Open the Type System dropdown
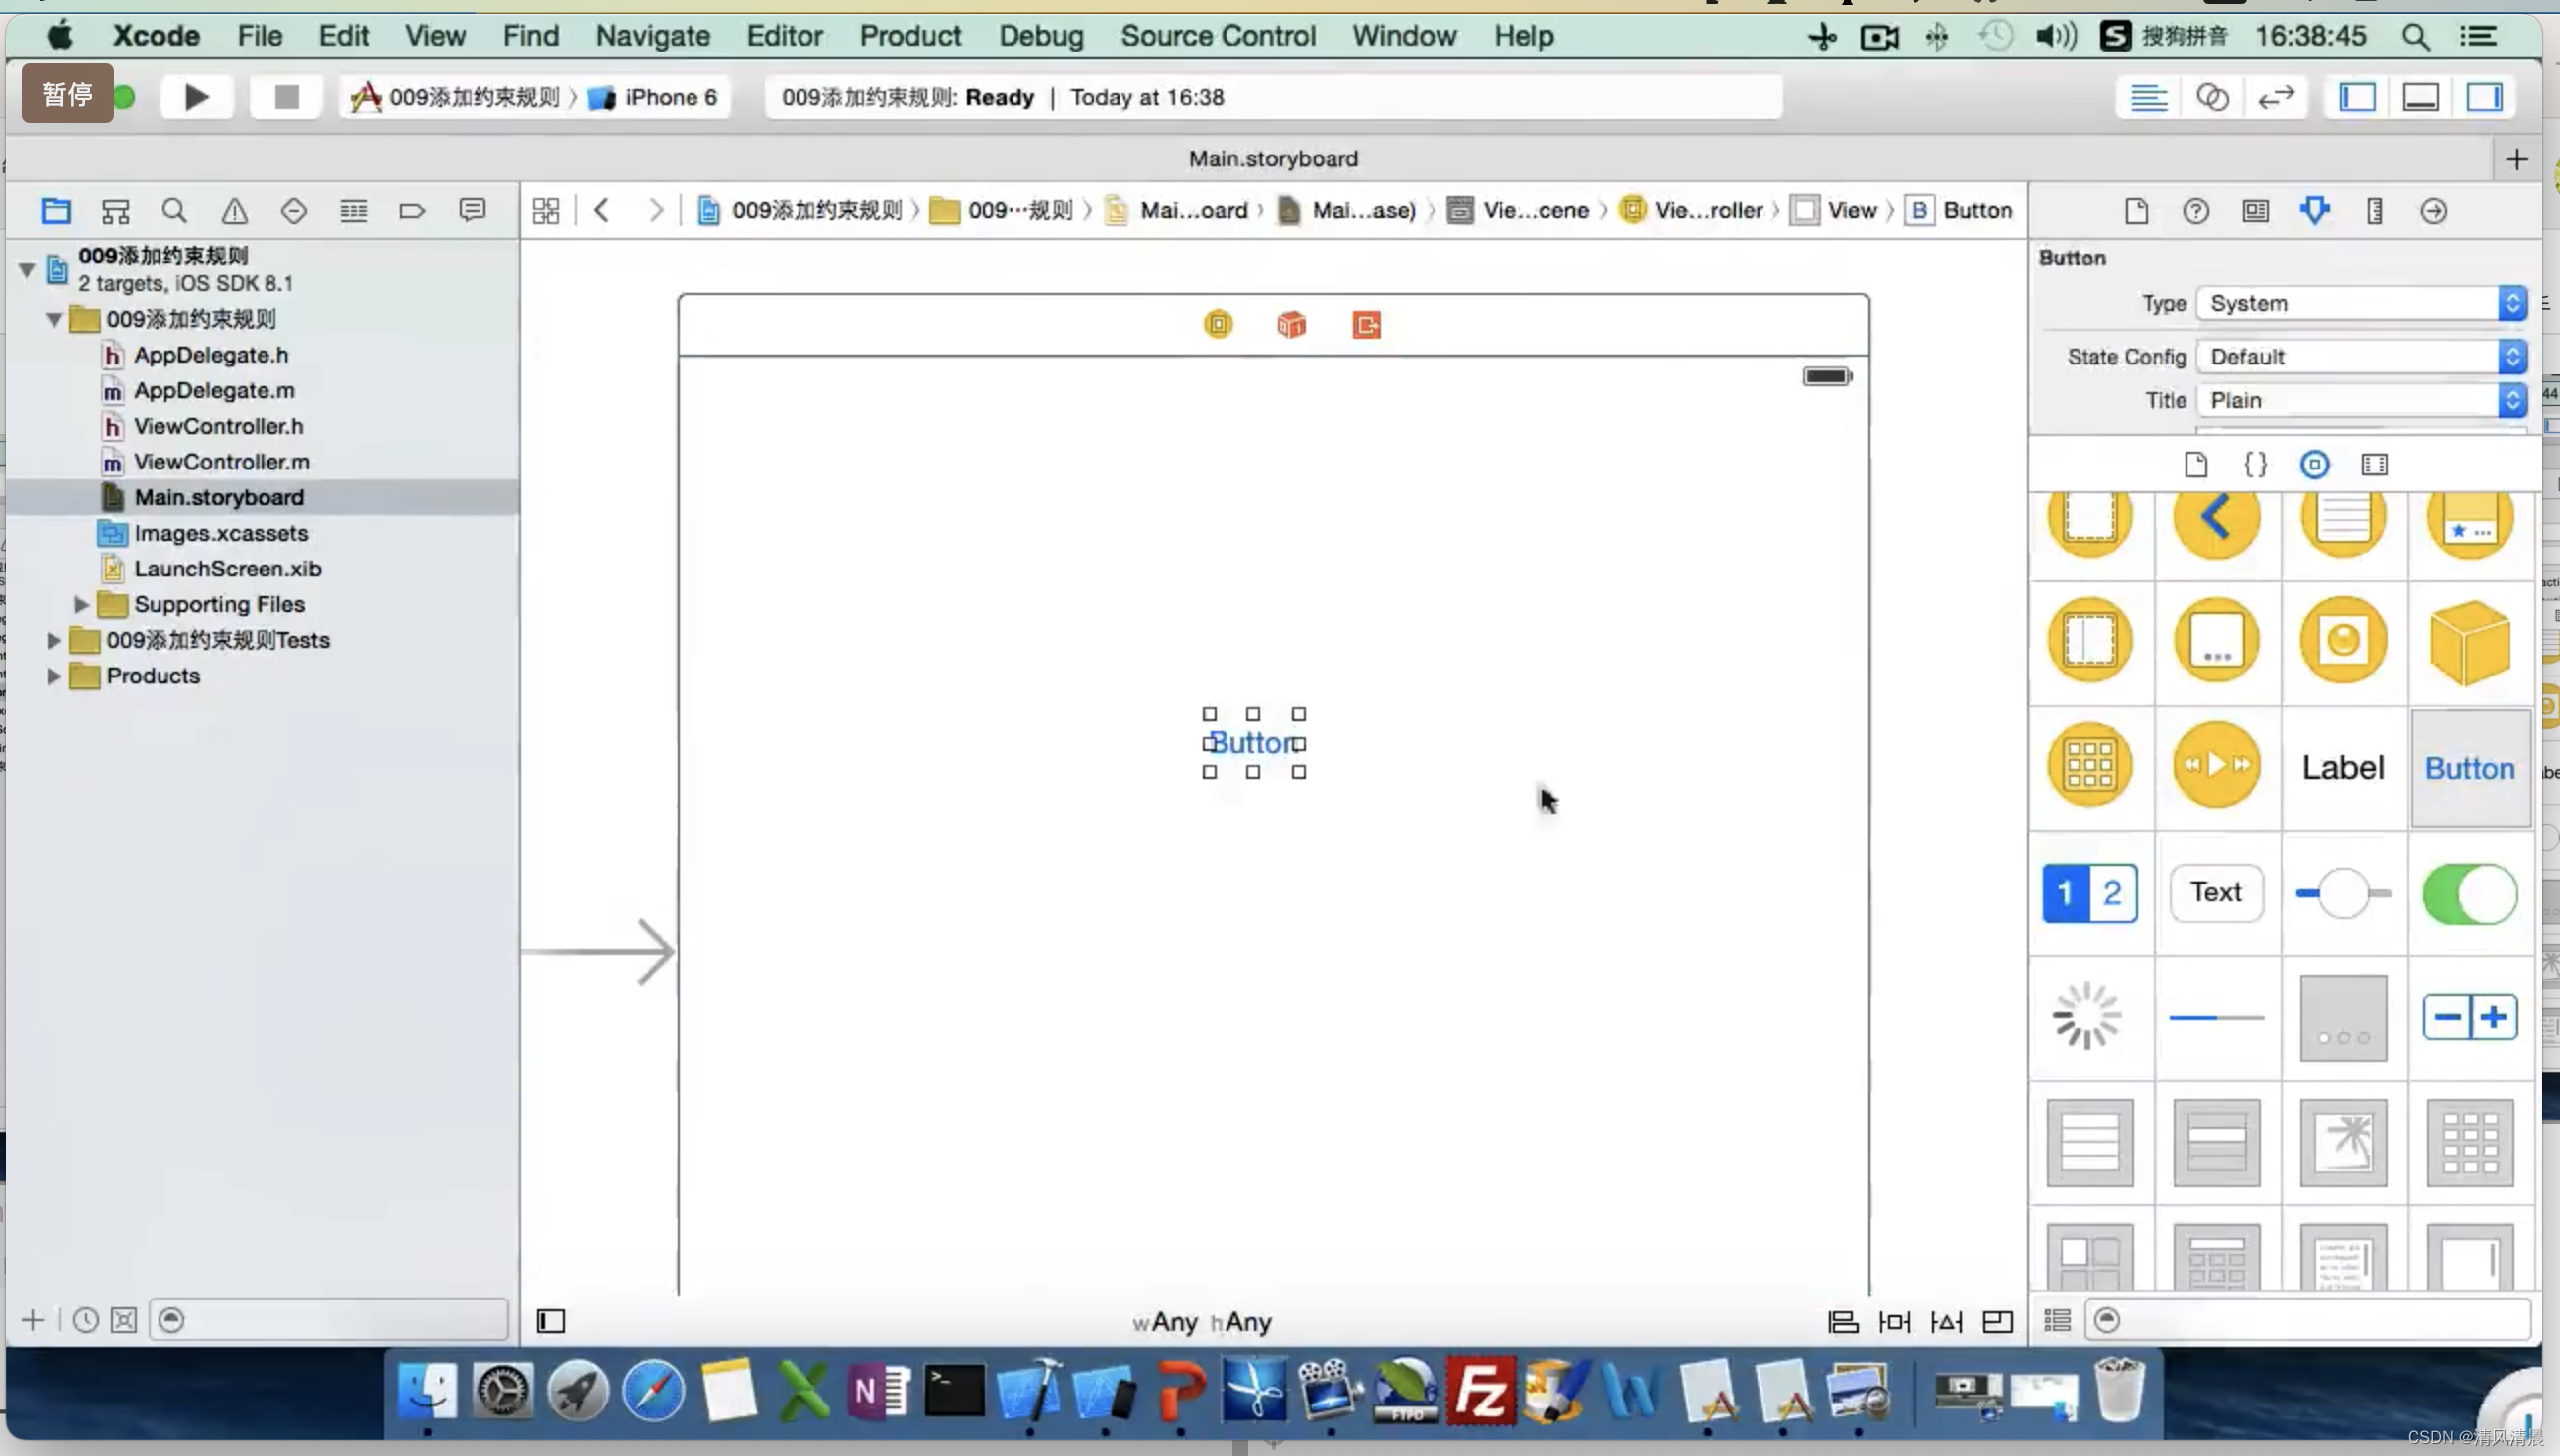Image resolution: width=2560 pixels, height=1456 pixels. pos(2361,303)
